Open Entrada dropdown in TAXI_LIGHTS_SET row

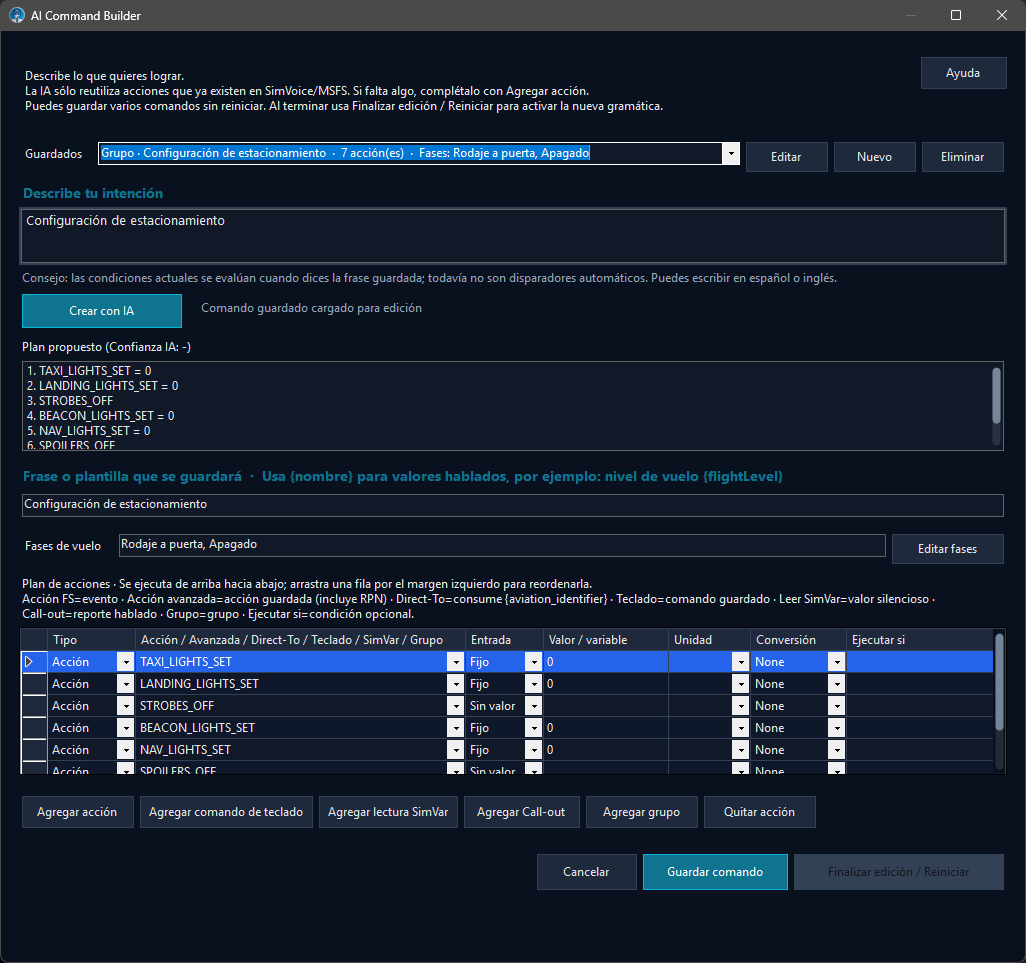pyautogui.click(x=534, y=662)
